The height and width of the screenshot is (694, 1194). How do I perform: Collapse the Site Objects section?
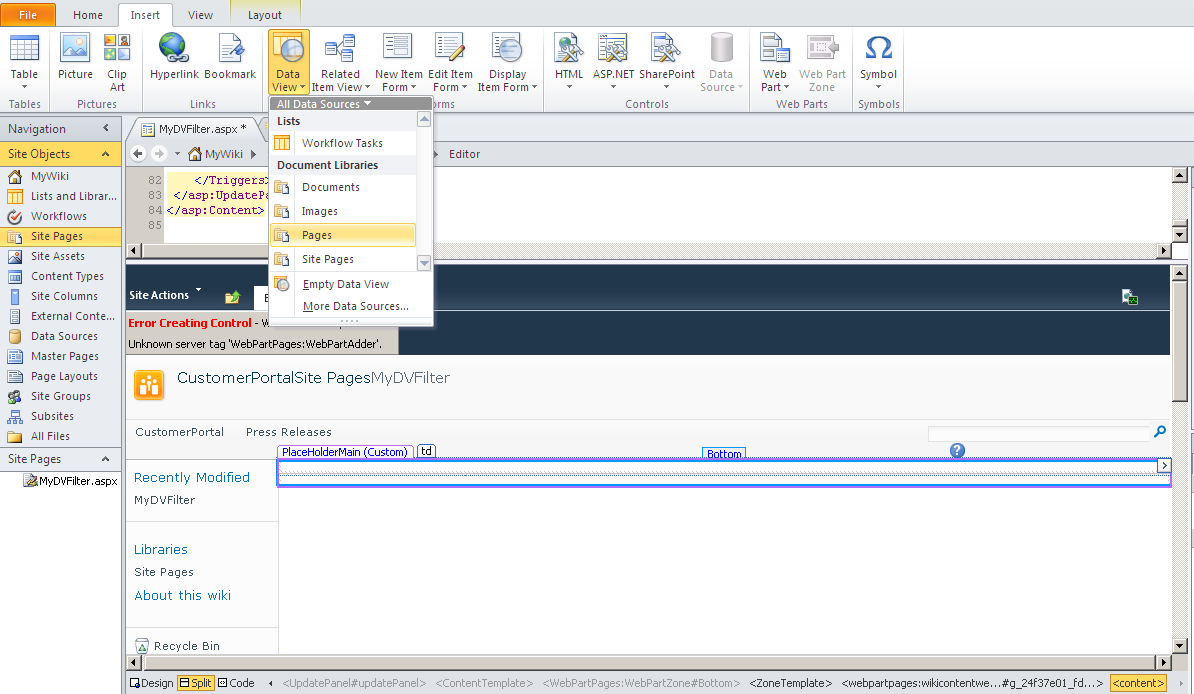(105, 154)
